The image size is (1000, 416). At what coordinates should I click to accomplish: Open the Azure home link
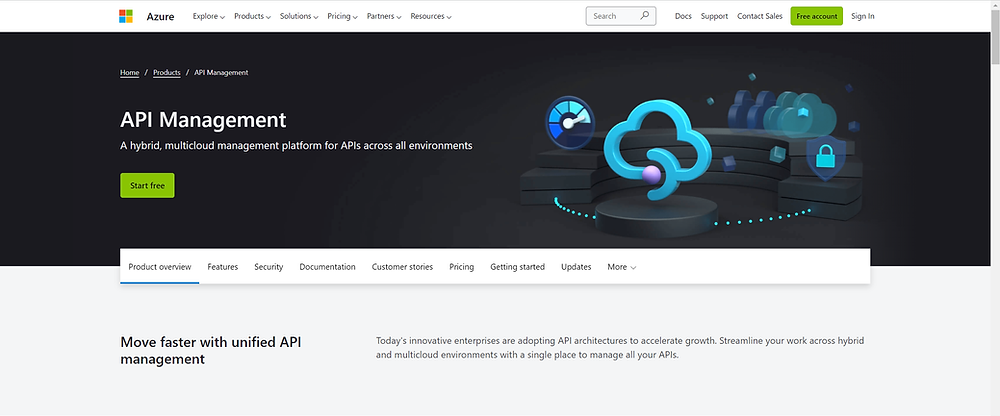point(160,17)
